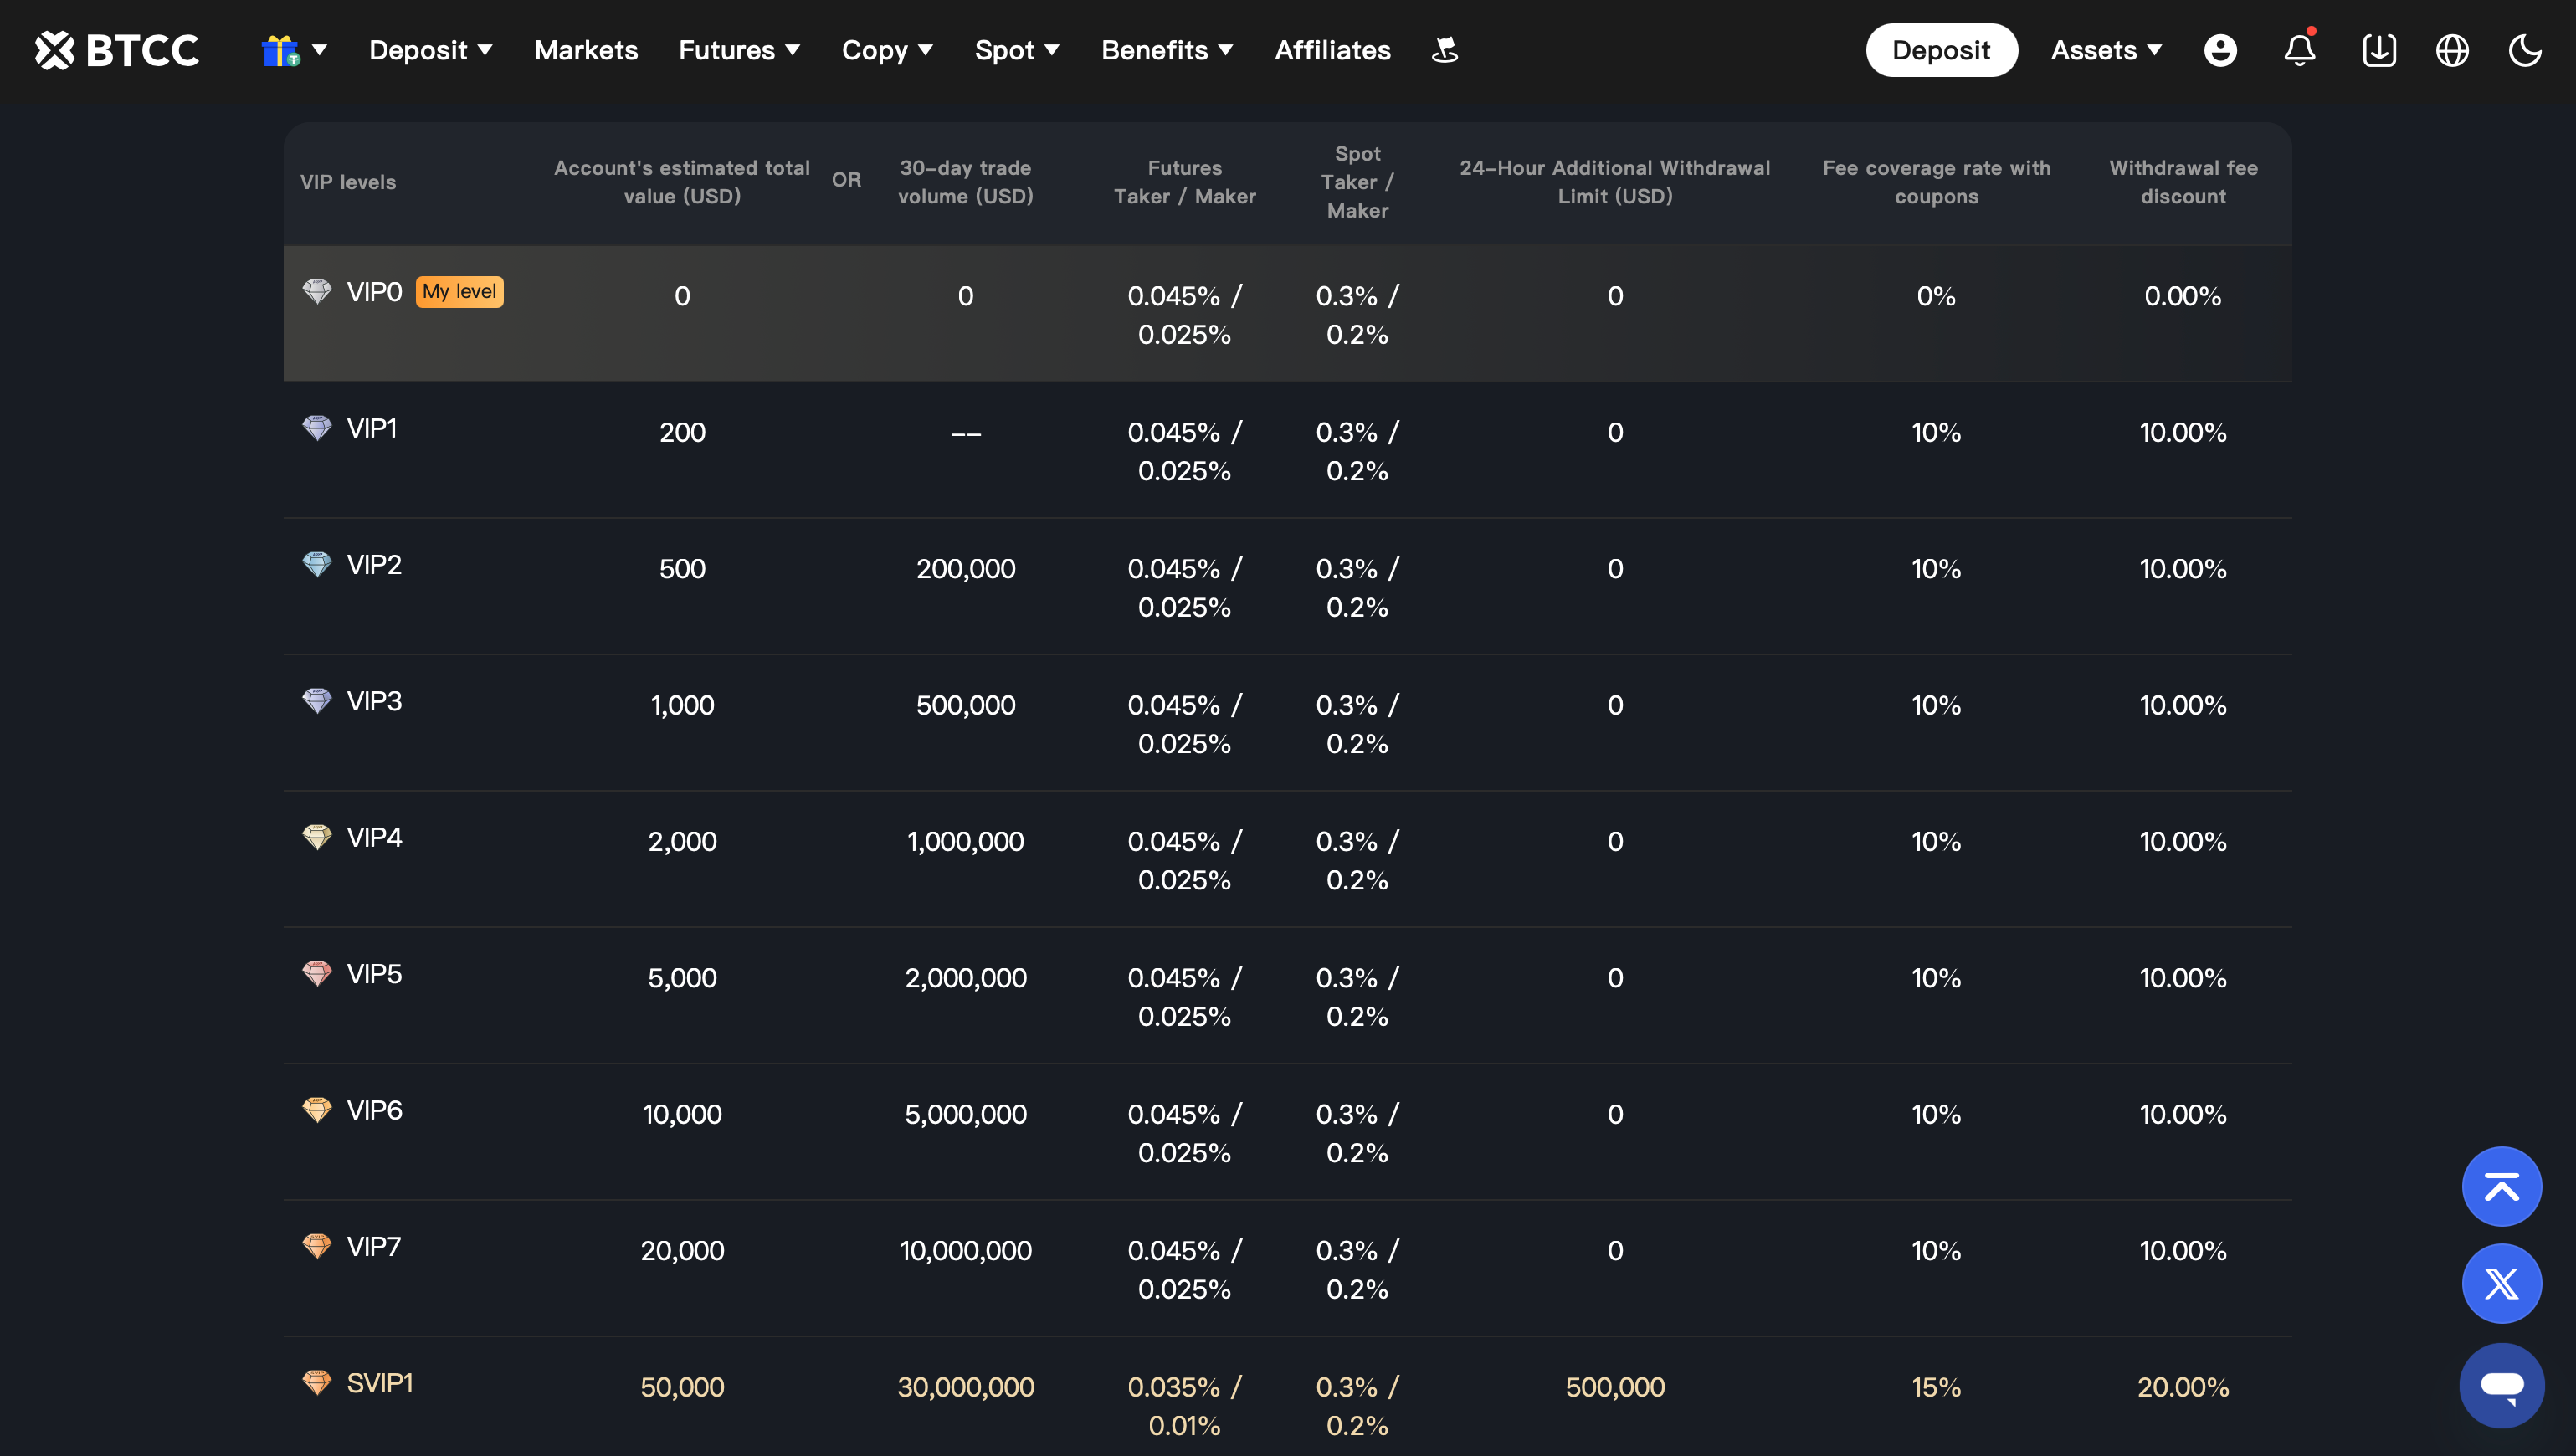2576x1456 pixels.
Task: Click the 20.00% withdrawal fee discount
Action: click(2183, 1387)
